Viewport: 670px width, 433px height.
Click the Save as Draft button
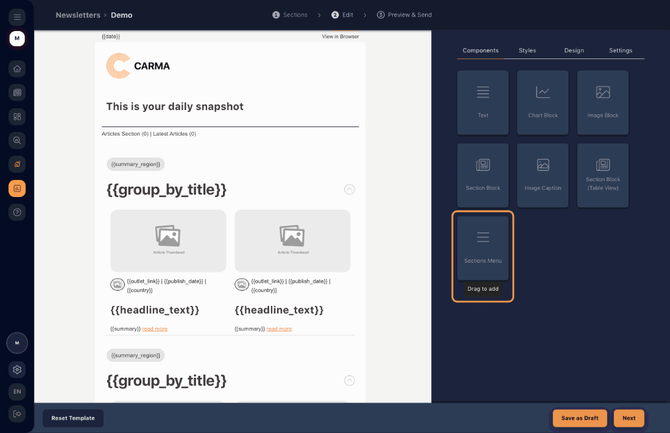(580, 418)
